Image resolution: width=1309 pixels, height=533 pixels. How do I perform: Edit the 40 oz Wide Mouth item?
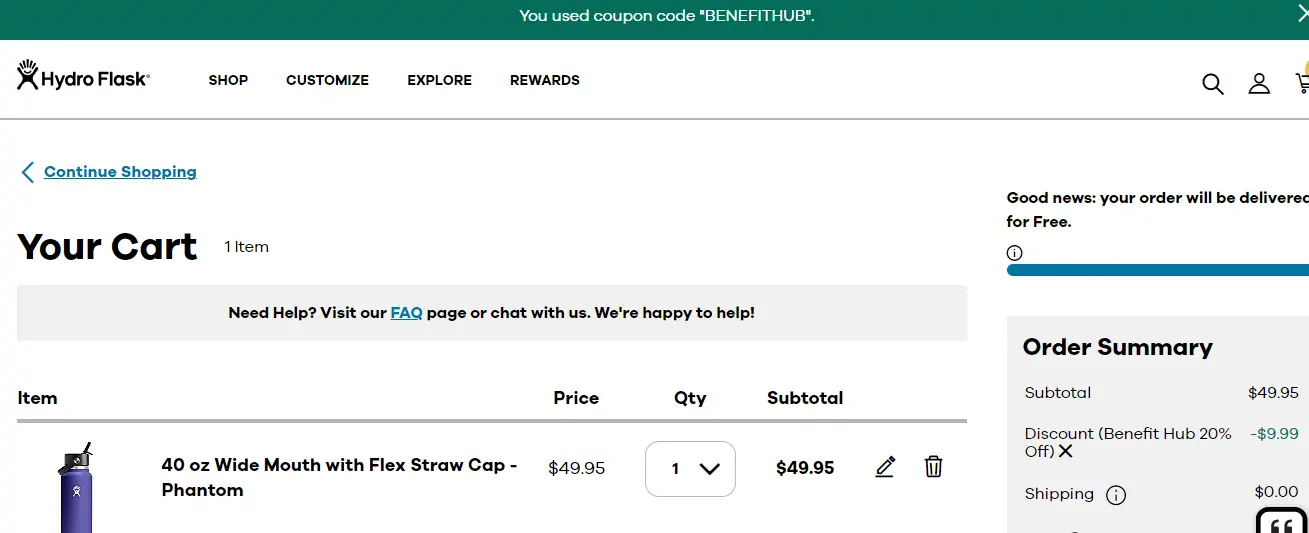point(885,467)
